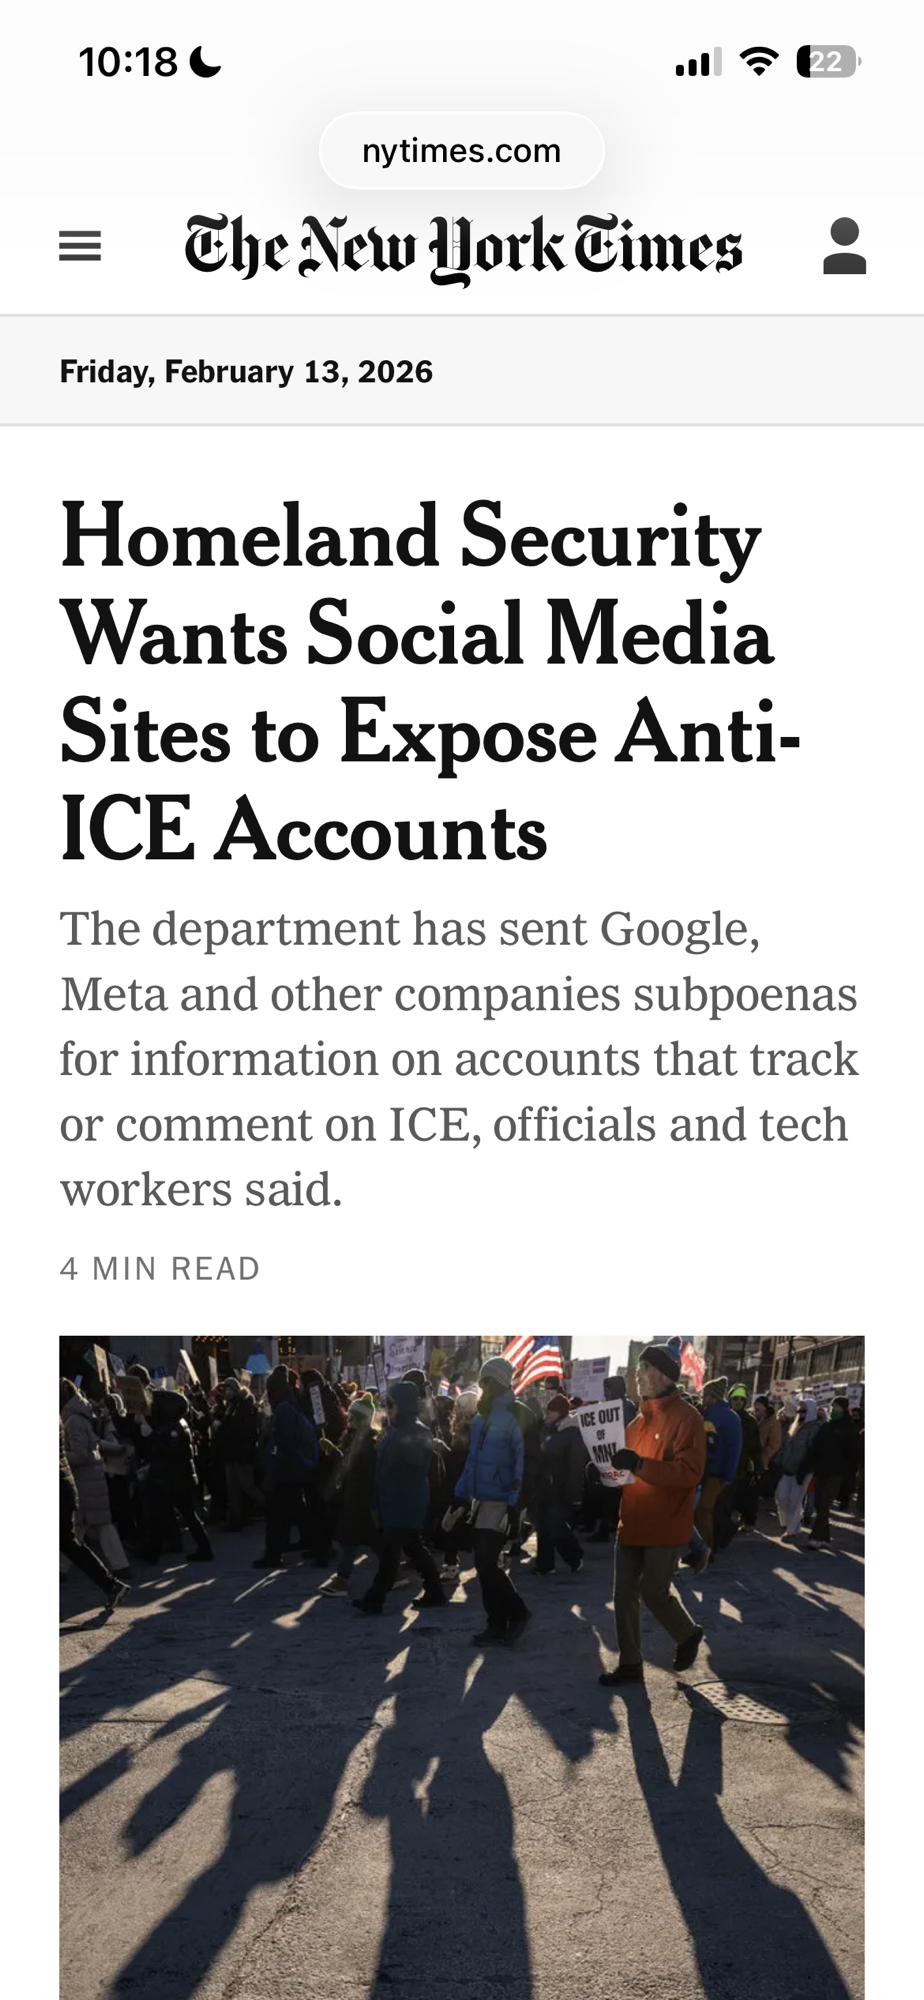Click the article summary about subpoenas
The width and height of the screenshot is (924, 2000).
click(x=458, y=1058)
